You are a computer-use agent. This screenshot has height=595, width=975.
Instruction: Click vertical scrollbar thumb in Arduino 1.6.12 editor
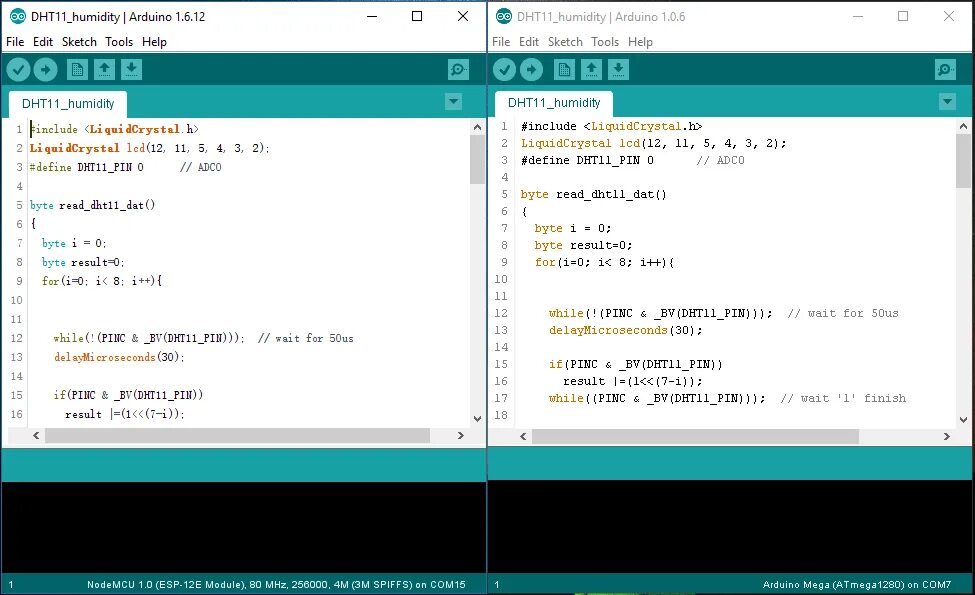point(477,159)
